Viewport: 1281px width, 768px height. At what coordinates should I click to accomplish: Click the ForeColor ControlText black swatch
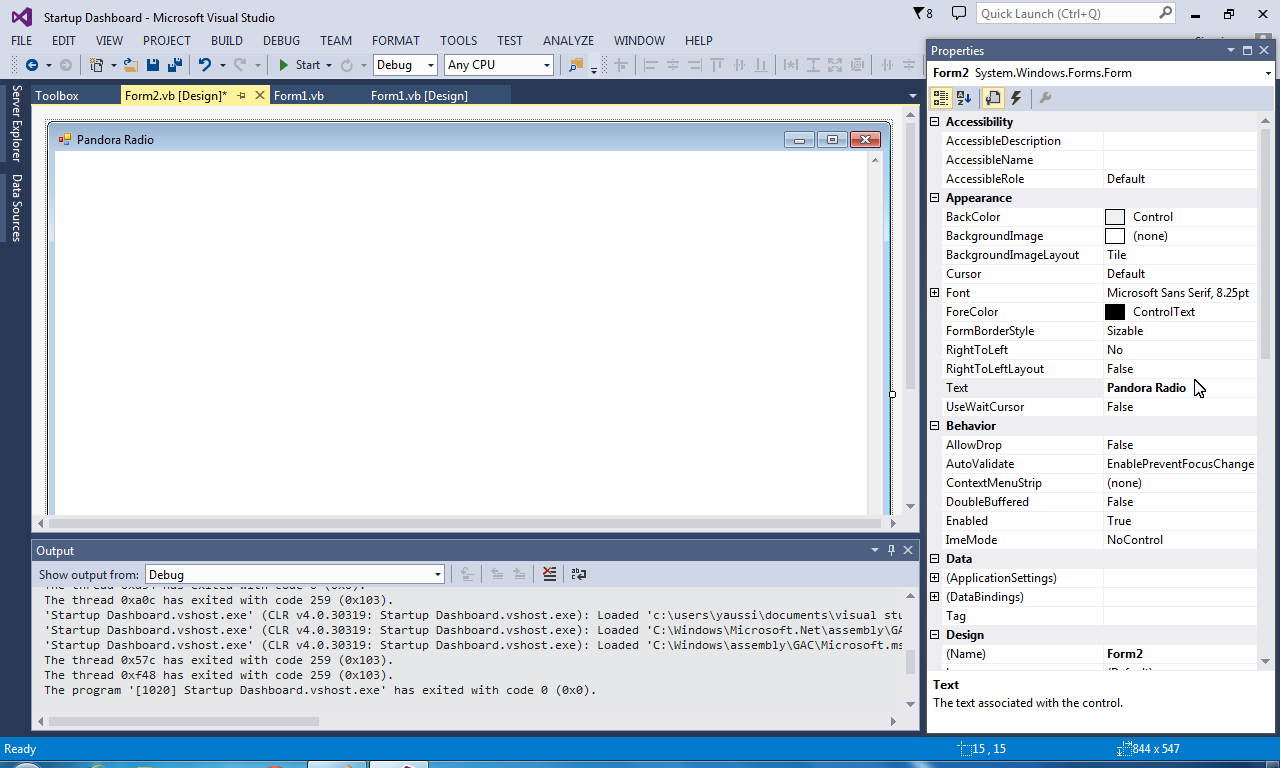tap(1115, 312)
